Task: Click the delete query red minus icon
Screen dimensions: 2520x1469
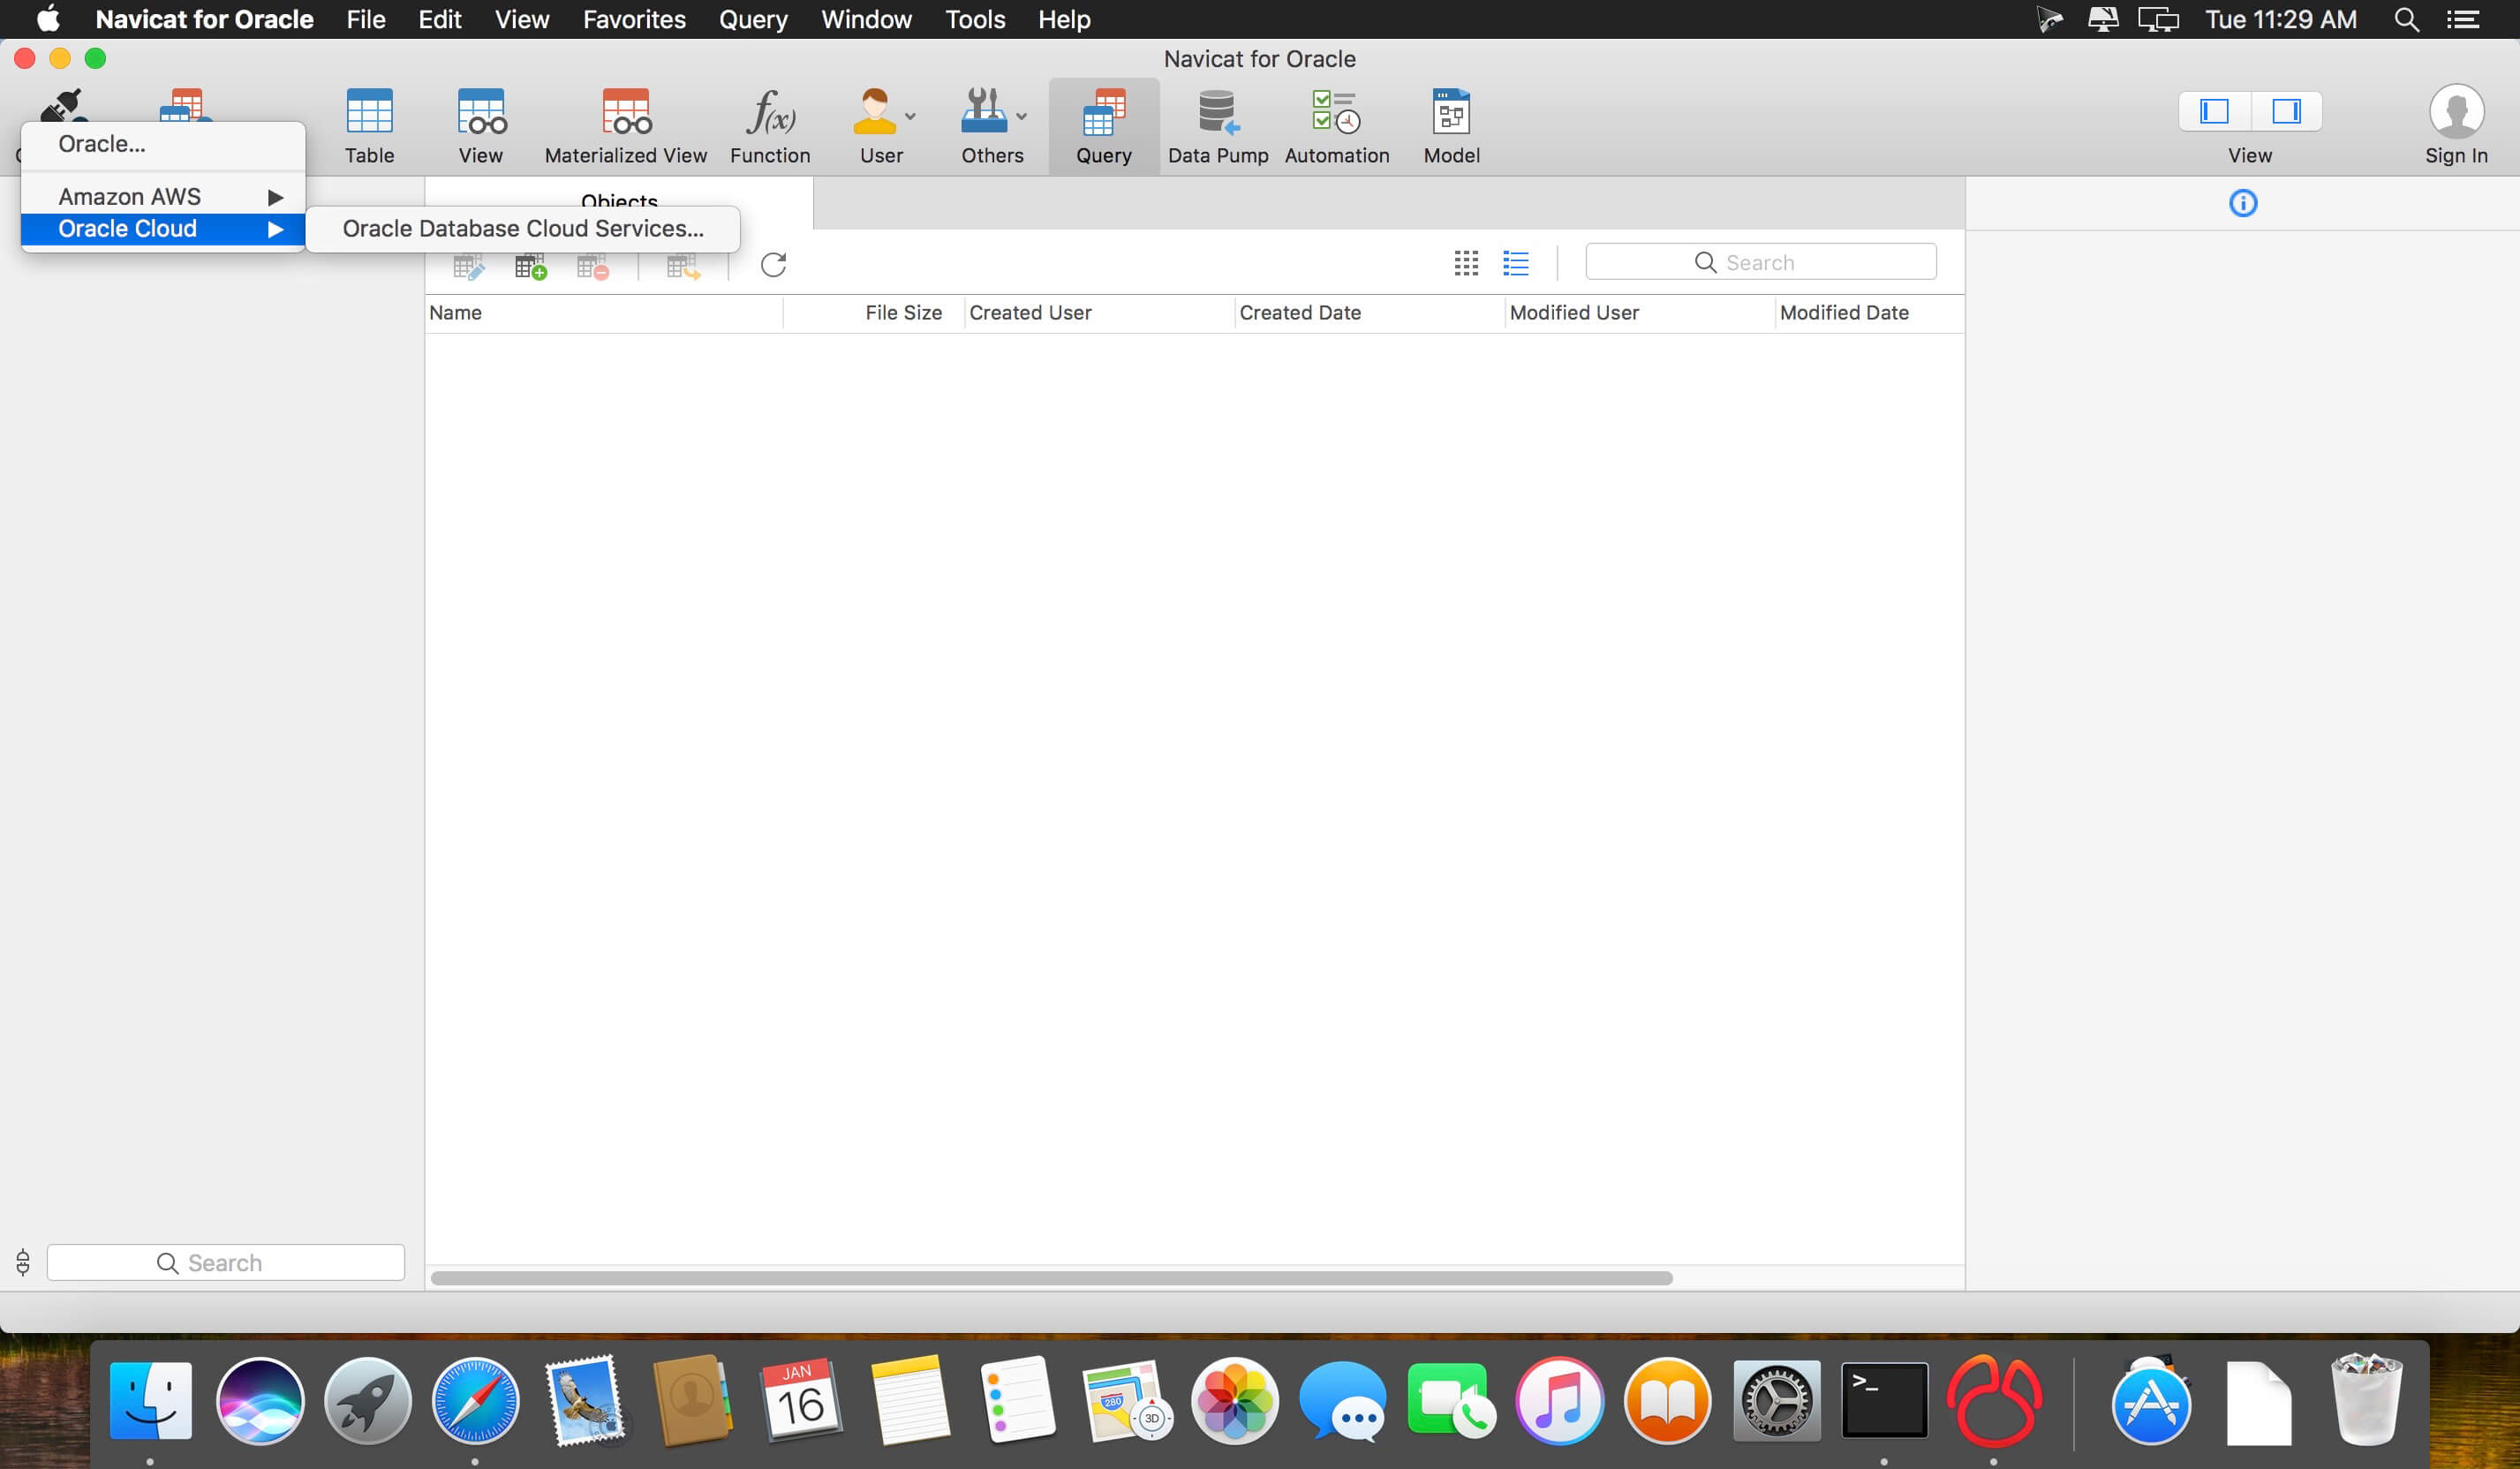Action: 593,265
